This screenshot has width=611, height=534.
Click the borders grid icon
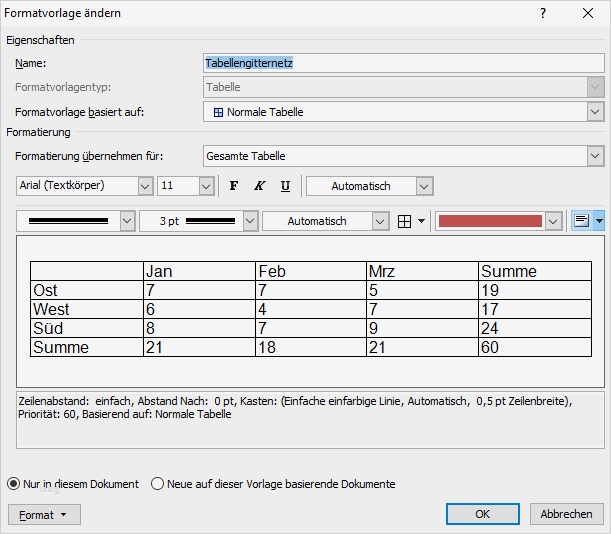click(405, 221)
